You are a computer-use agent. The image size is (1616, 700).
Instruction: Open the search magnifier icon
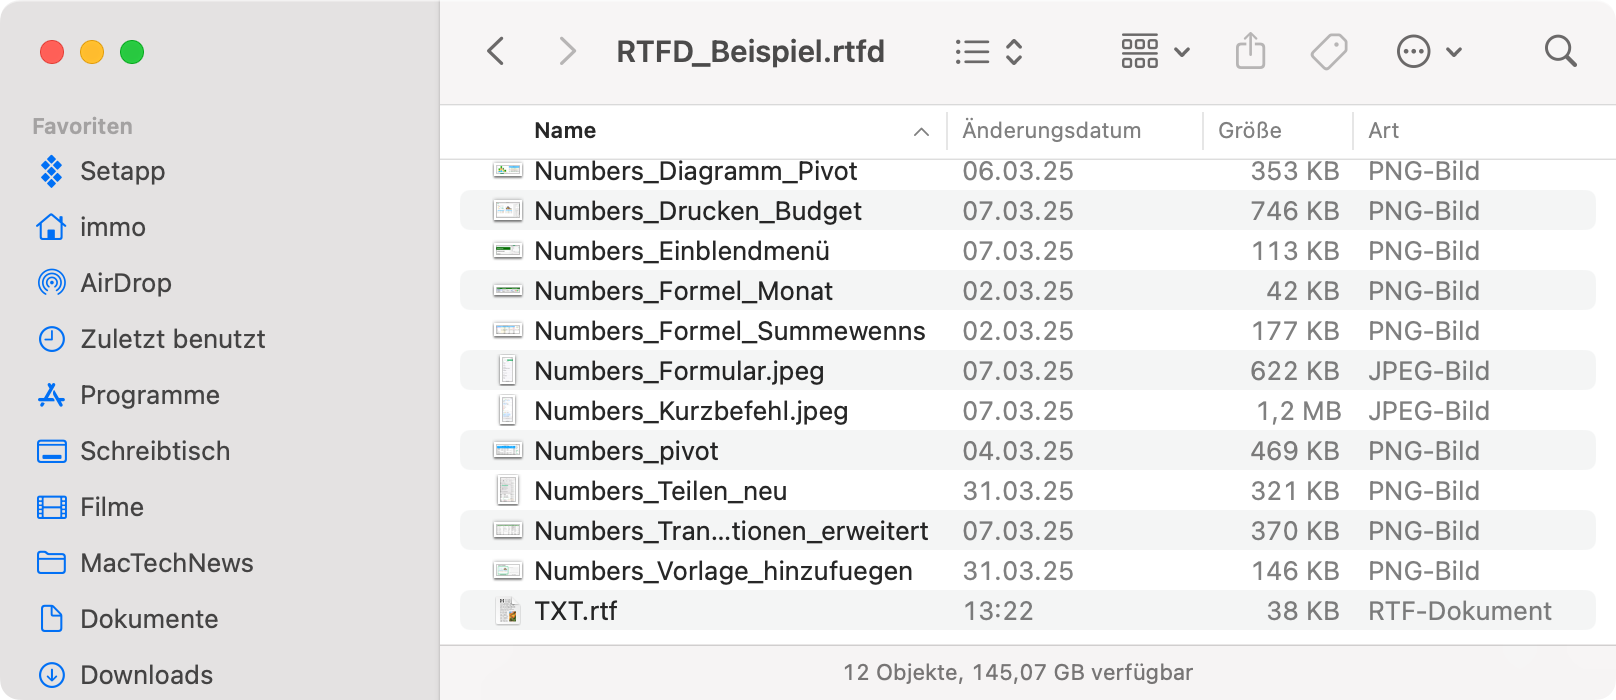tap(1560, 51)
